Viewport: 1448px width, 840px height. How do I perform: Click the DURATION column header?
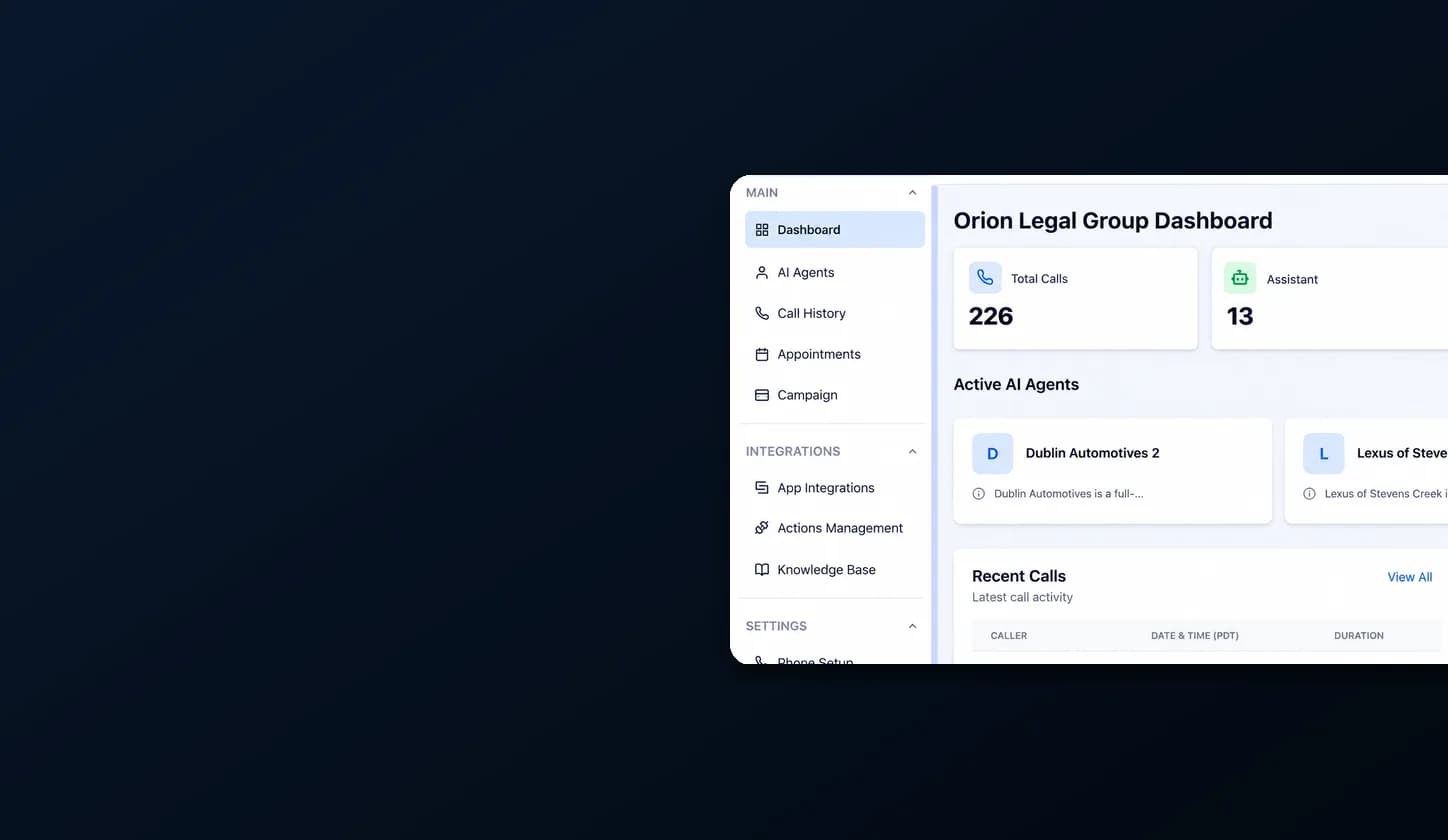[x=1358, y=636]
